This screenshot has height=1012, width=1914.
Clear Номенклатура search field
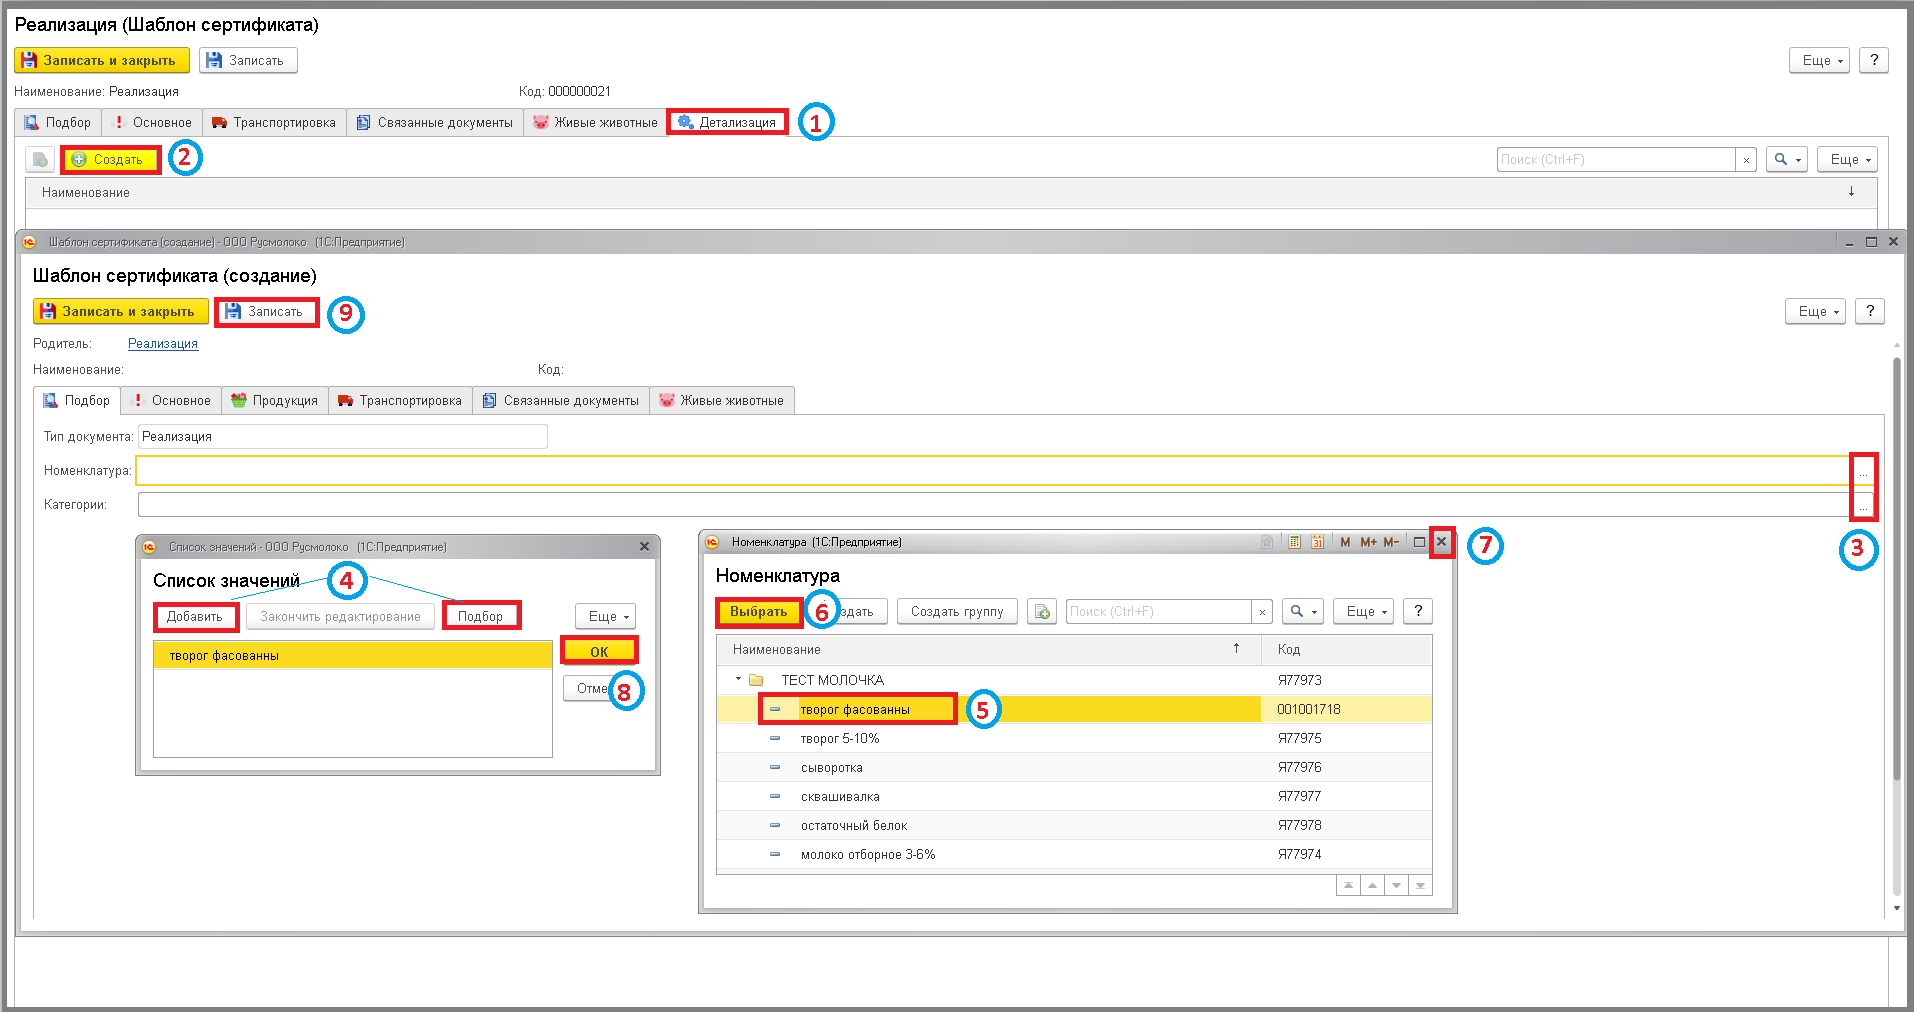[x=1262, y=612]
